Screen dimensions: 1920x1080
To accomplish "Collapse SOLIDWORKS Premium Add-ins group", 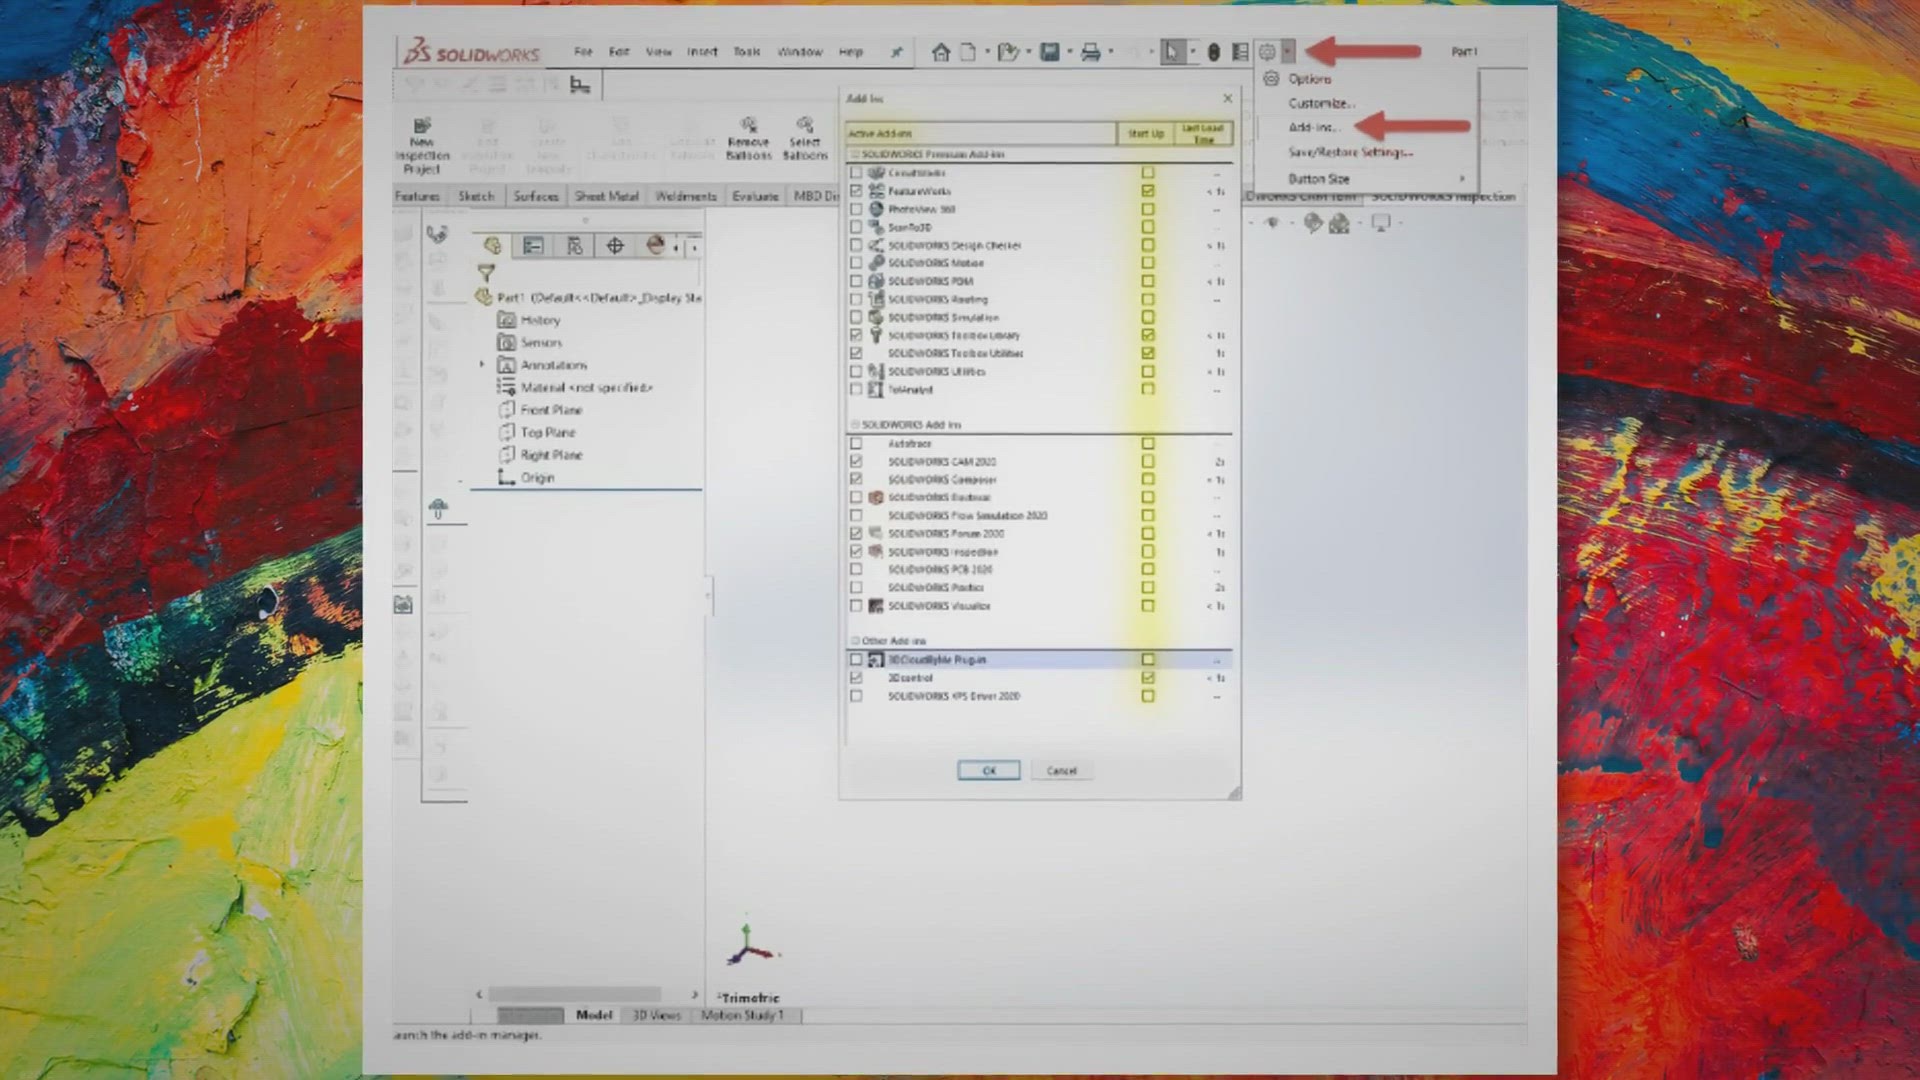I will coord(855,155).
